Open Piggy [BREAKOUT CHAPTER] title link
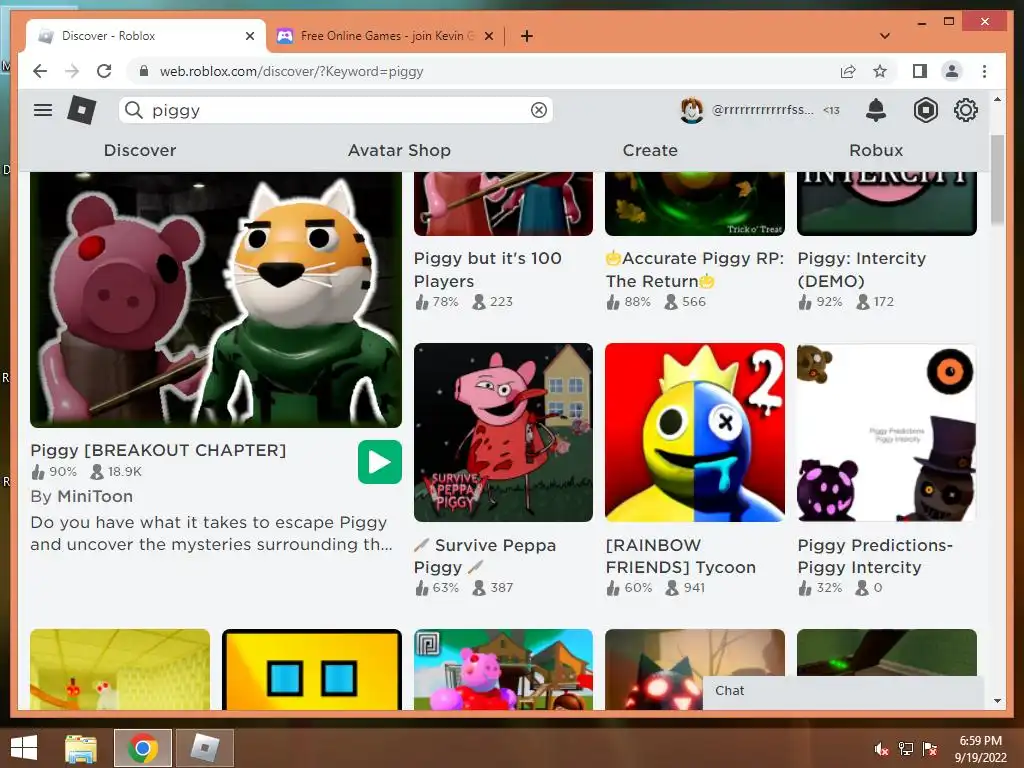1024x768 pixels. pos(158,450)
